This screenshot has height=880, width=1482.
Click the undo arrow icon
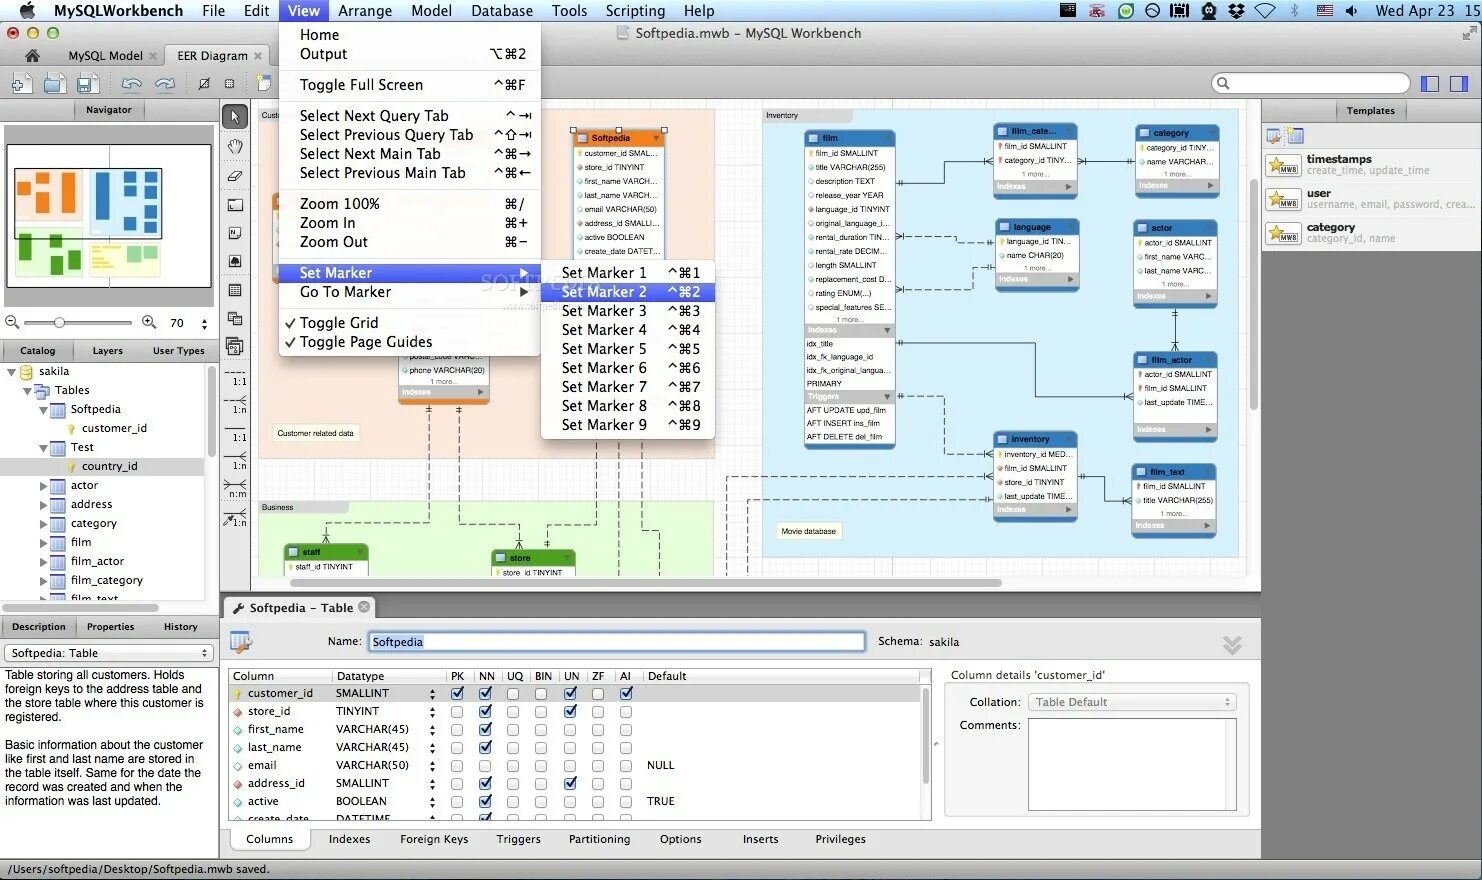tap(131, 84)
